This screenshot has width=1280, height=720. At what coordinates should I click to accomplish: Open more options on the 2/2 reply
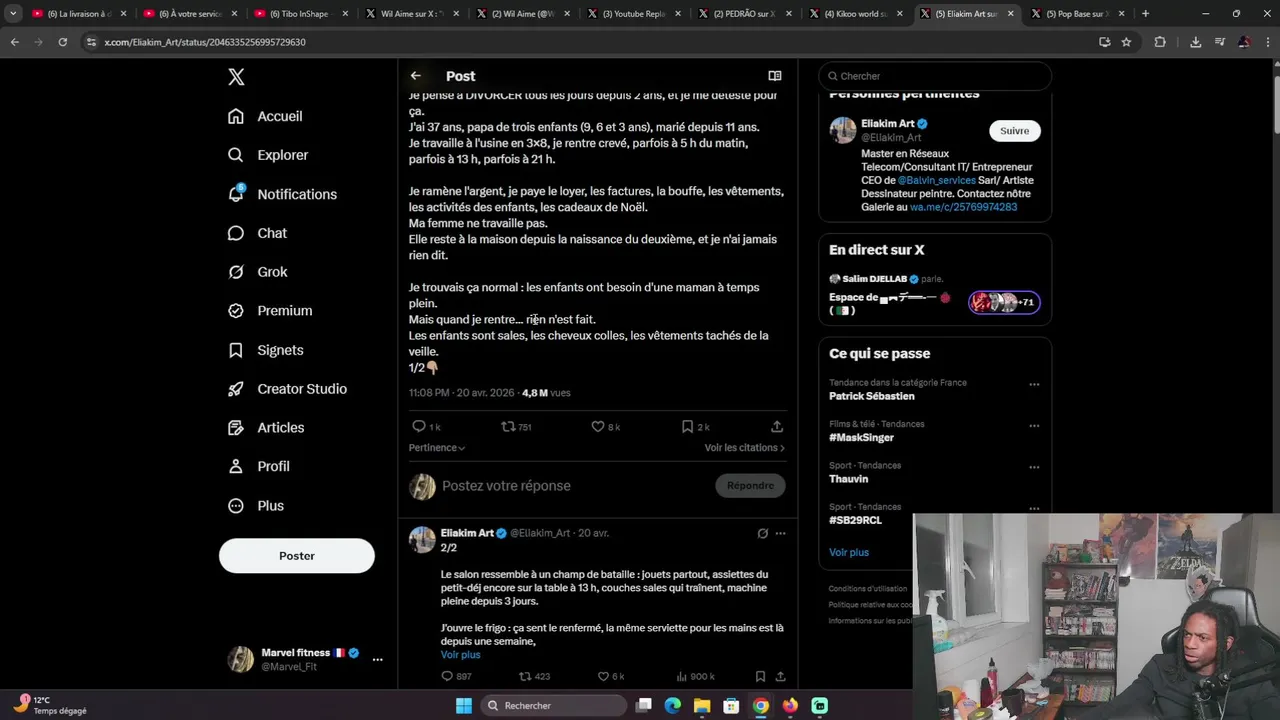[x=780, y=534]
